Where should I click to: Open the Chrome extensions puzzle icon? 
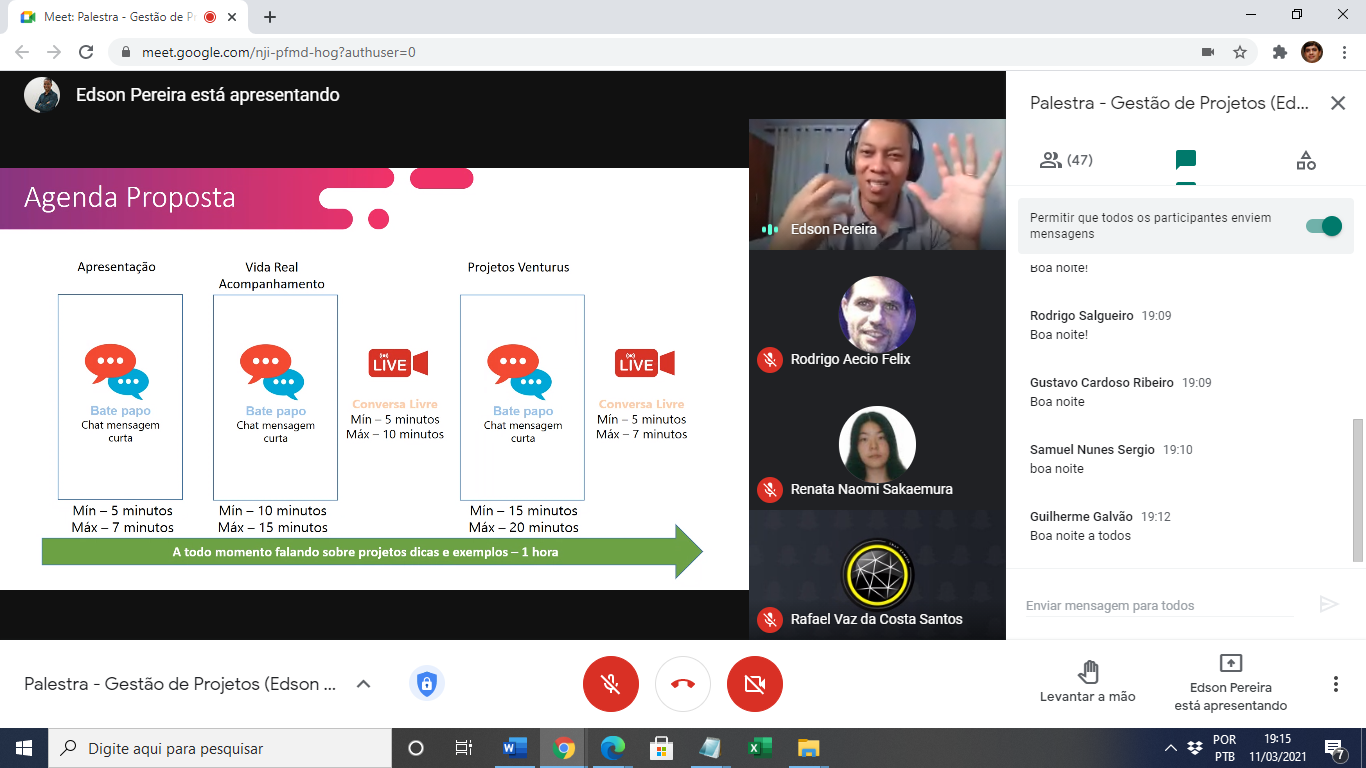(1279, 52)
